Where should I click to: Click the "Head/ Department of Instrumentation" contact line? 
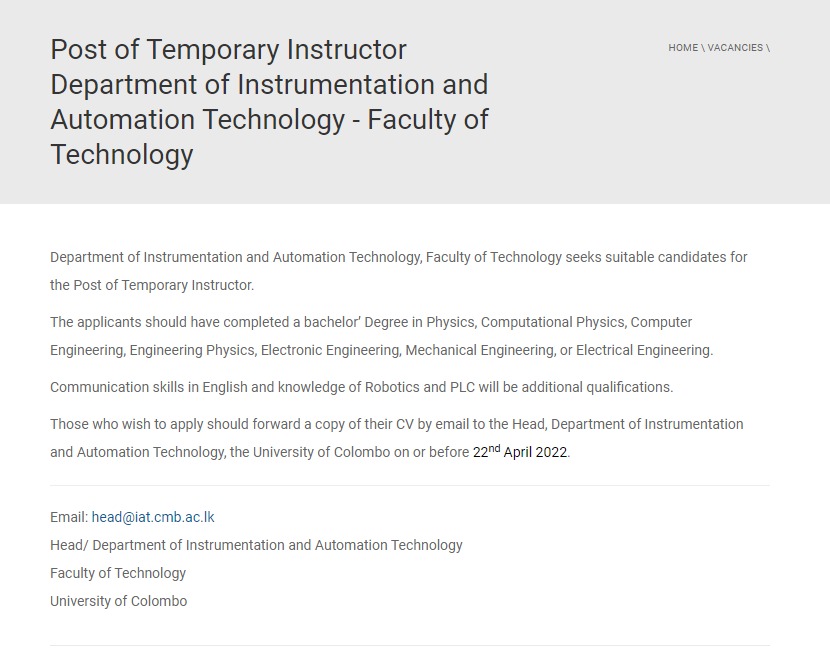[256, 545]
